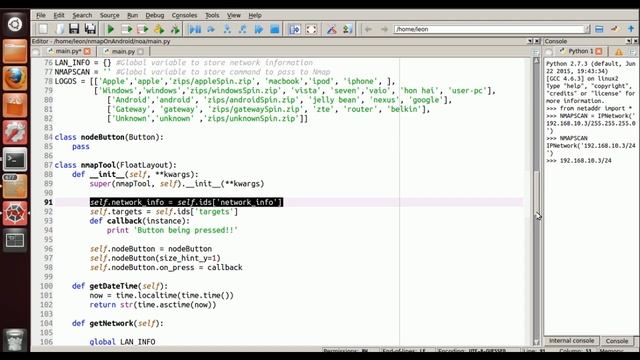The image size is (640, 360).
Task: Open the Source menu
Action: coord(109,15)
